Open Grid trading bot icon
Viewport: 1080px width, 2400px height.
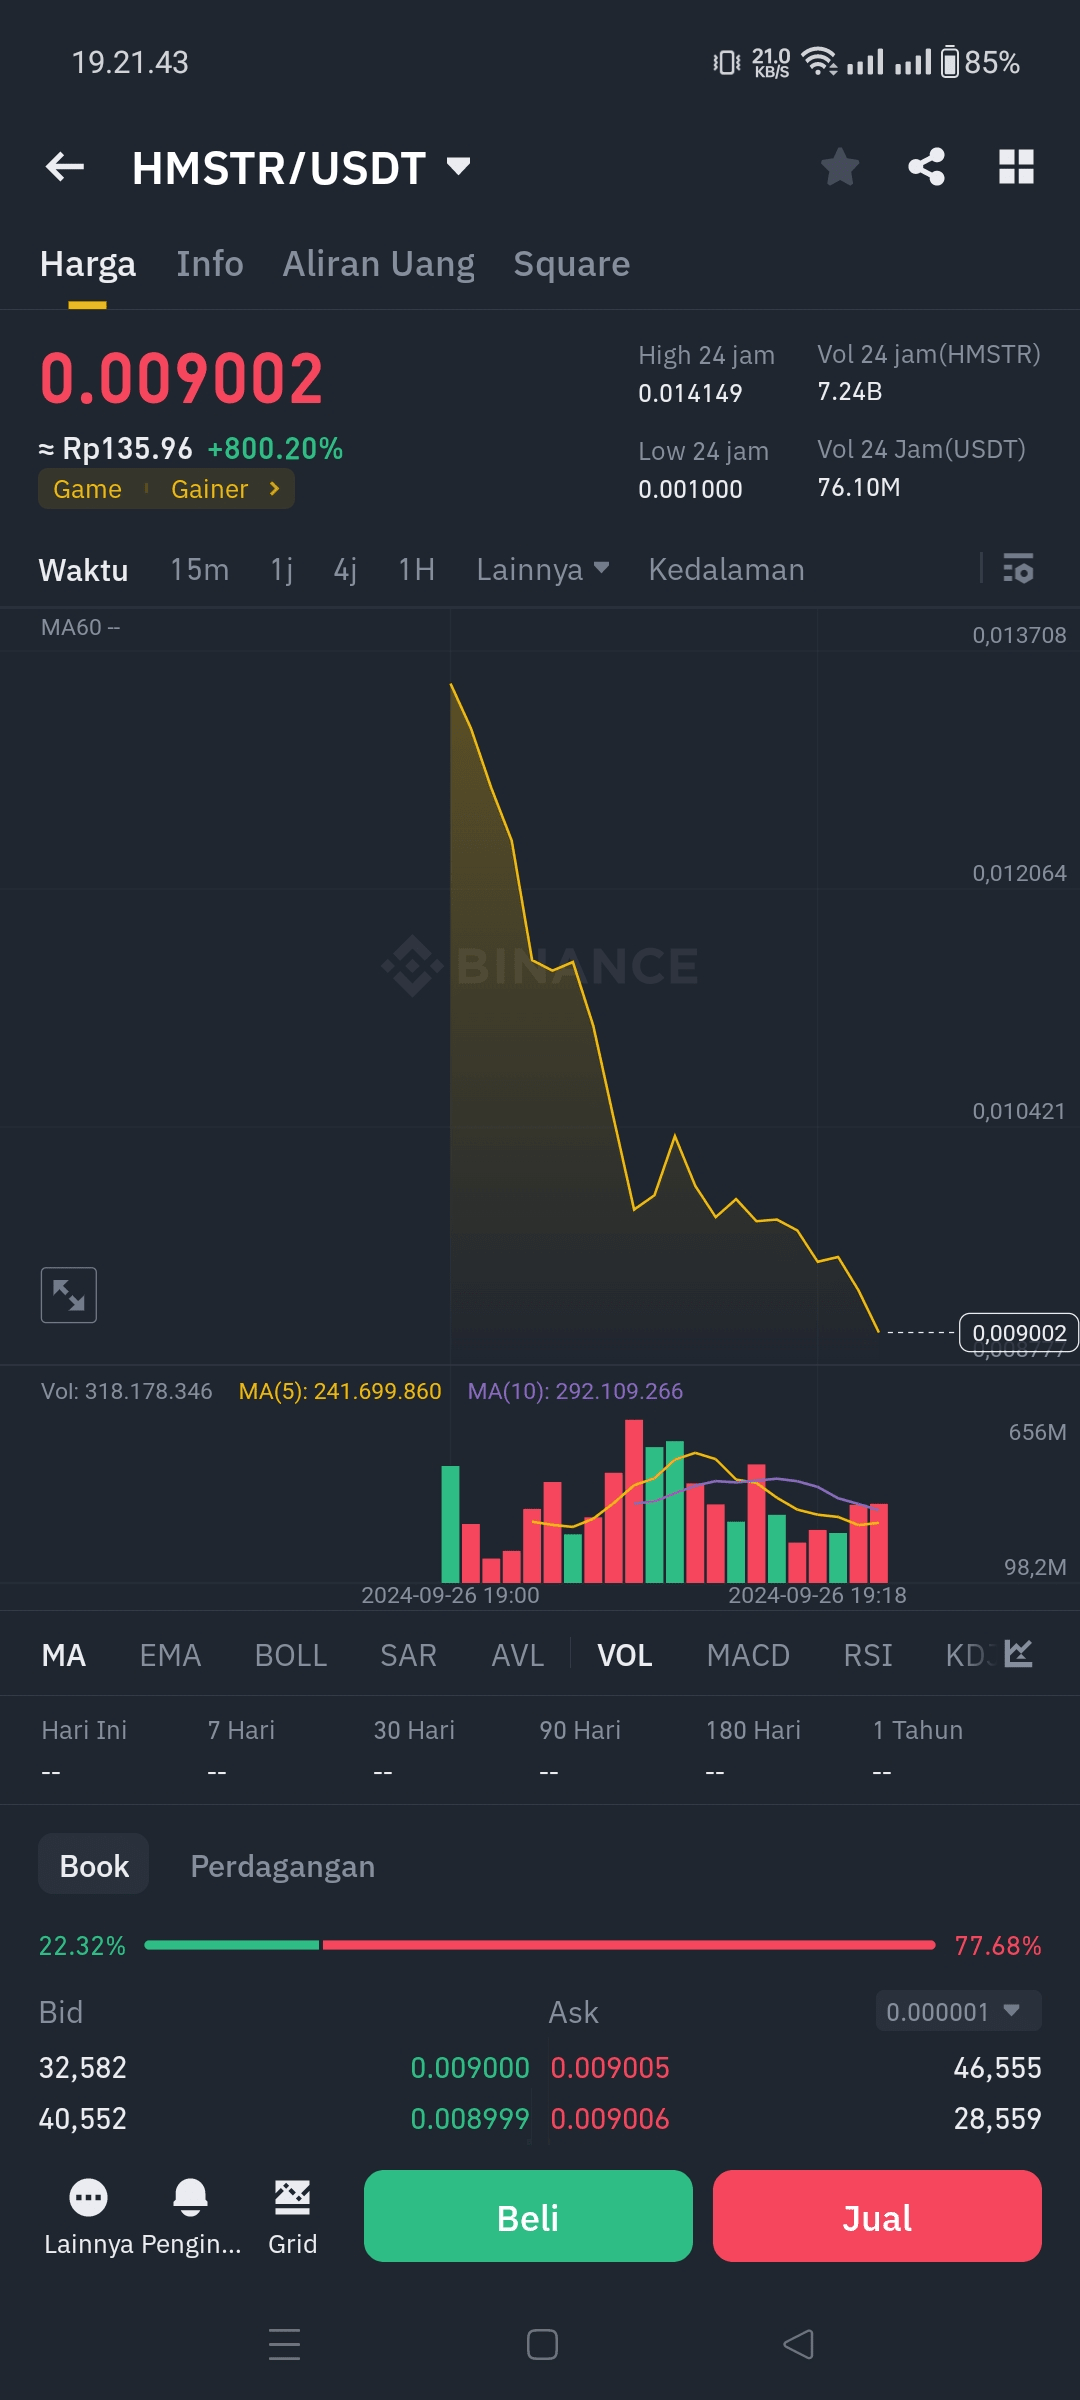coord(292,2200)
